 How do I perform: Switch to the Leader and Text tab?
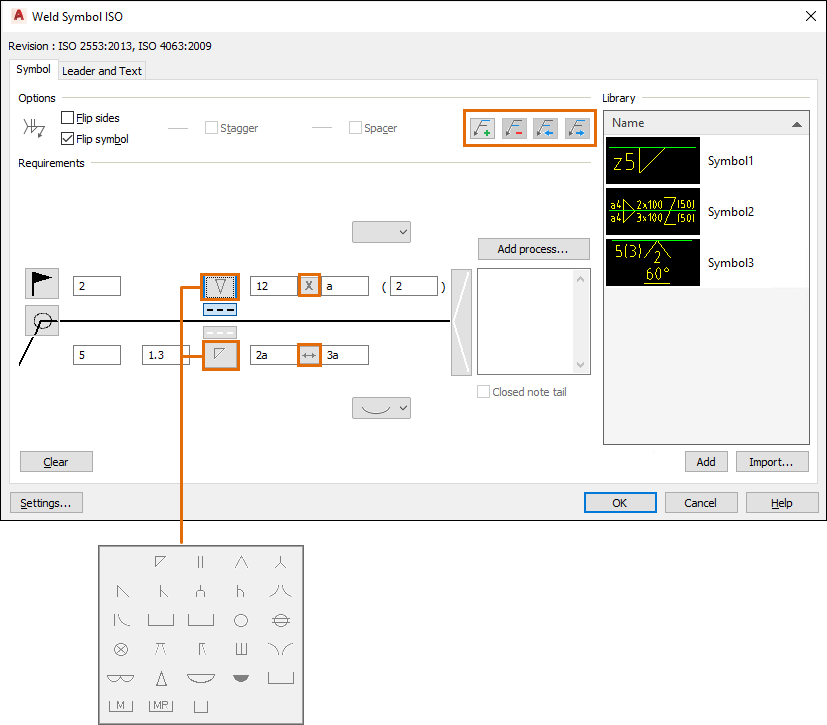(x=101, y=70)
